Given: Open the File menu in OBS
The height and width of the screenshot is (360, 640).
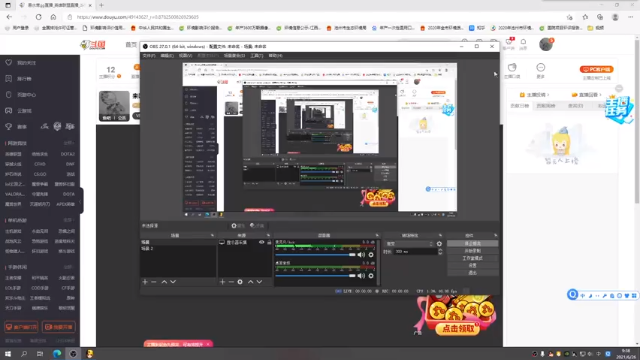Looking at the screenshot, I should point(149,56).
